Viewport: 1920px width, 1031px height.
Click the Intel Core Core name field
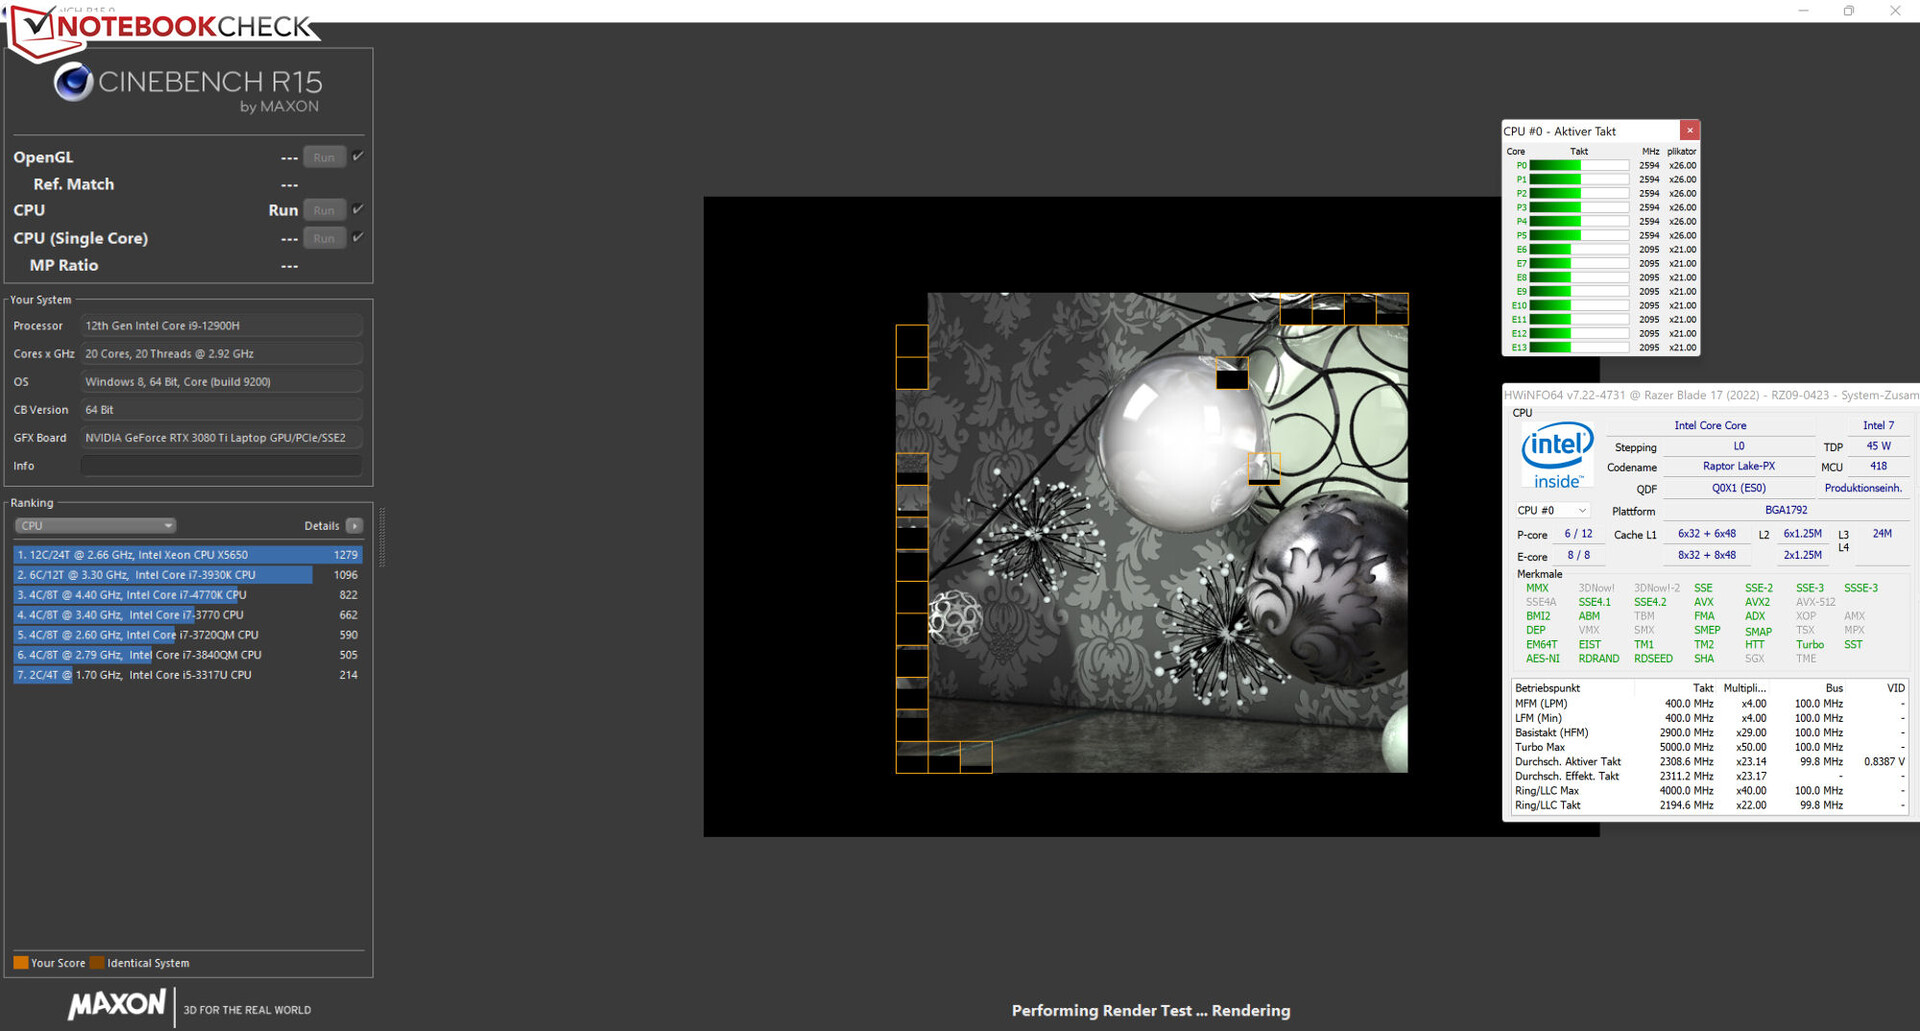(1710, 425)
